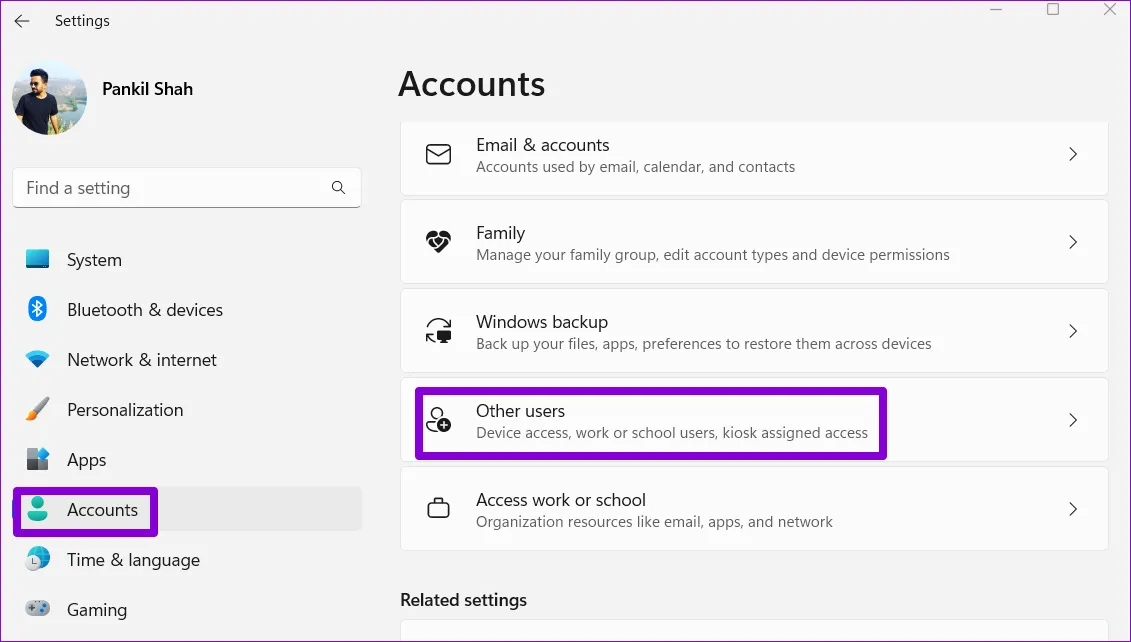The height and width of the screenshot is (642, 1131).
Task: Click the Email & accounts envelope icon
Action: 438,155
